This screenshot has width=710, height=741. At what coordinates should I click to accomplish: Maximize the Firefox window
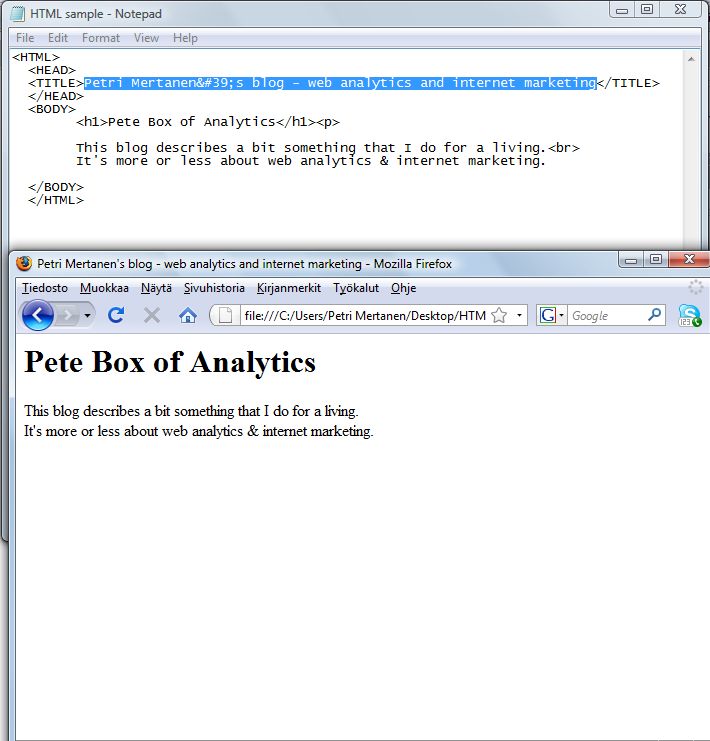[656, 259]
